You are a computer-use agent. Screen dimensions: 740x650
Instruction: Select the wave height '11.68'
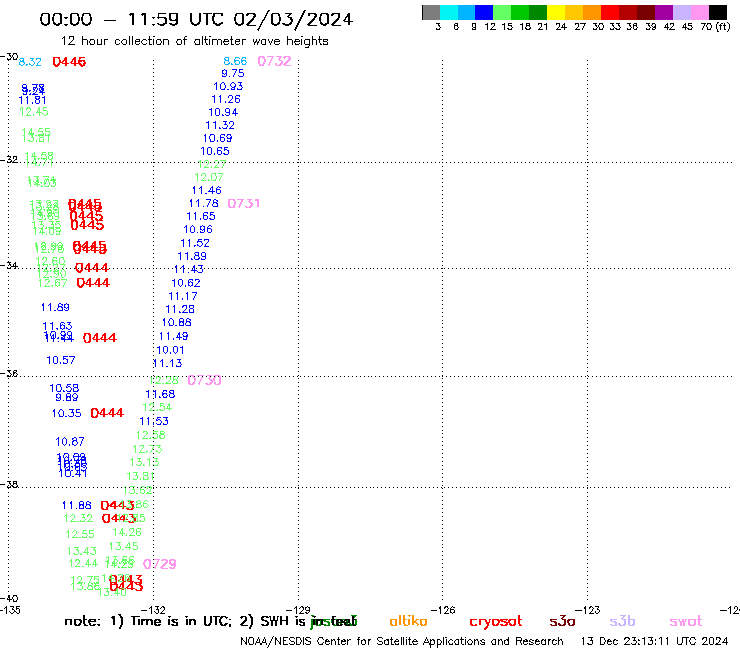(x=160, y=394)
